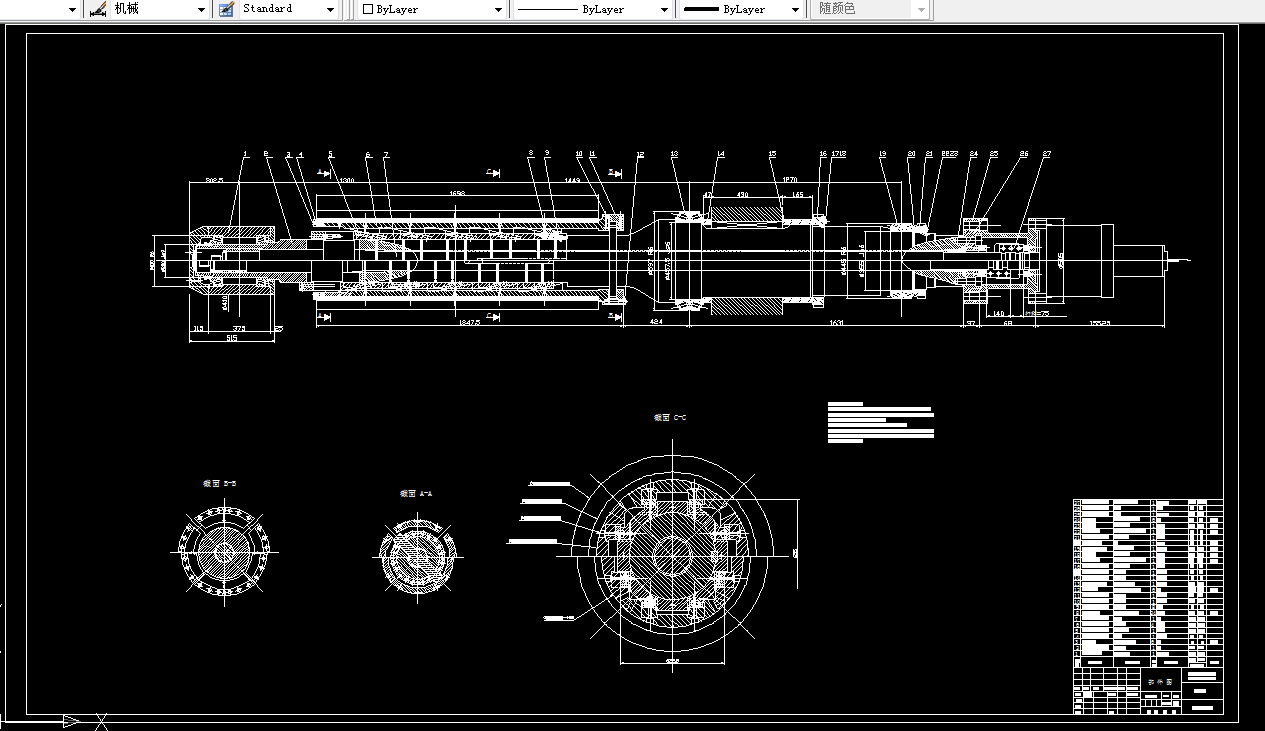This screenshot has width=1265, height=731.
Task: Expand the 机械 dimension style dropdown
Action: tap(201, 9)
